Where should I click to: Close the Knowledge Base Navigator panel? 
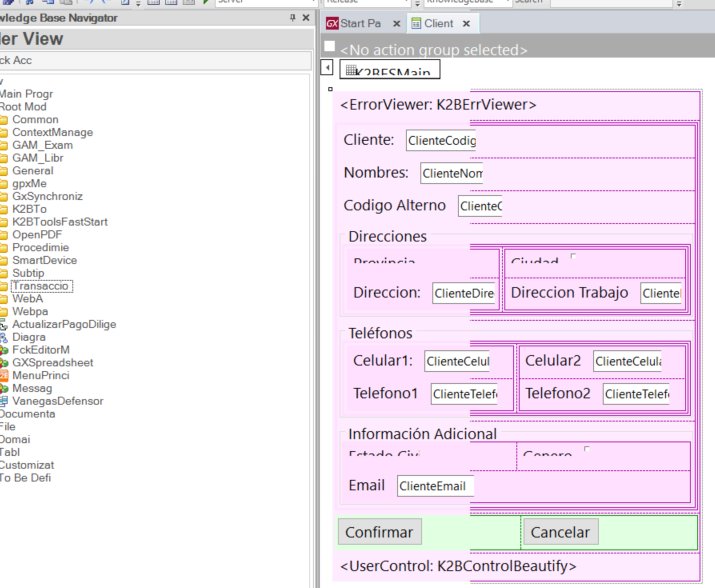click(x=305, y=18)
